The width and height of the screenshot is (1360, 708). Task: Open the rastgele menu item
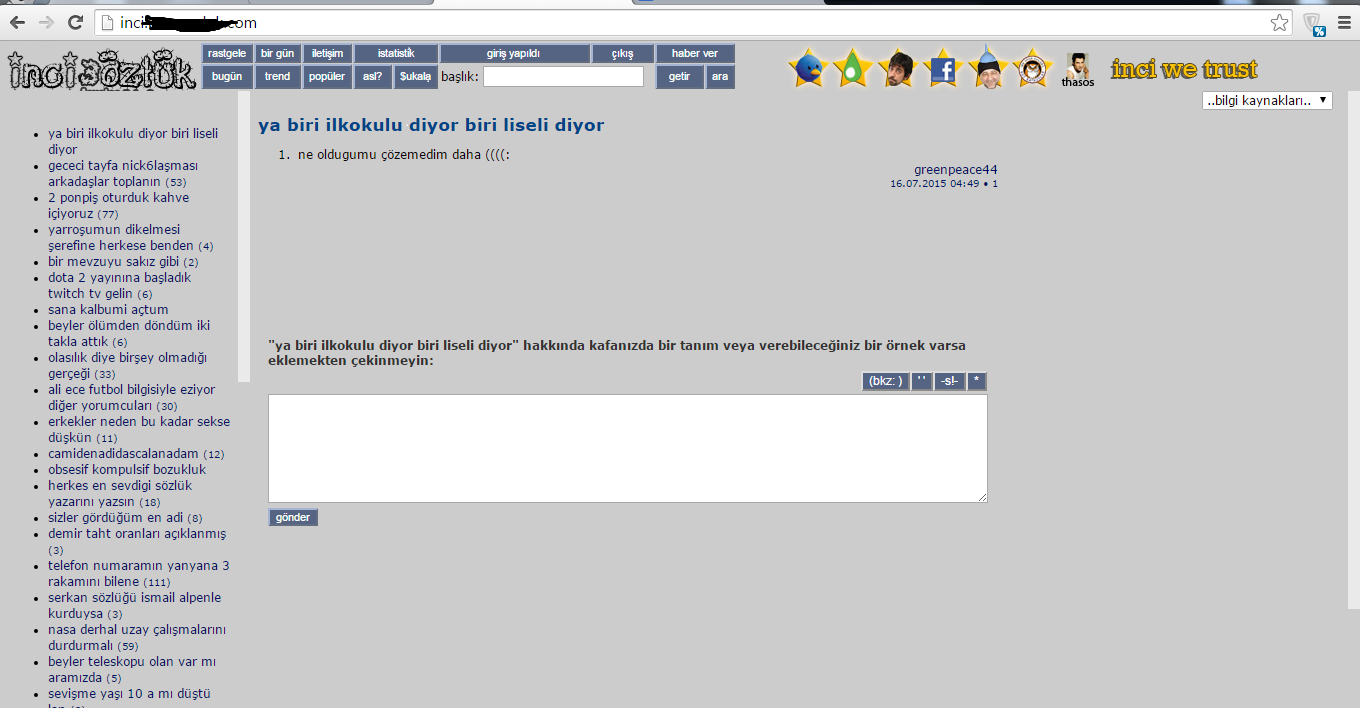point(227,54)
